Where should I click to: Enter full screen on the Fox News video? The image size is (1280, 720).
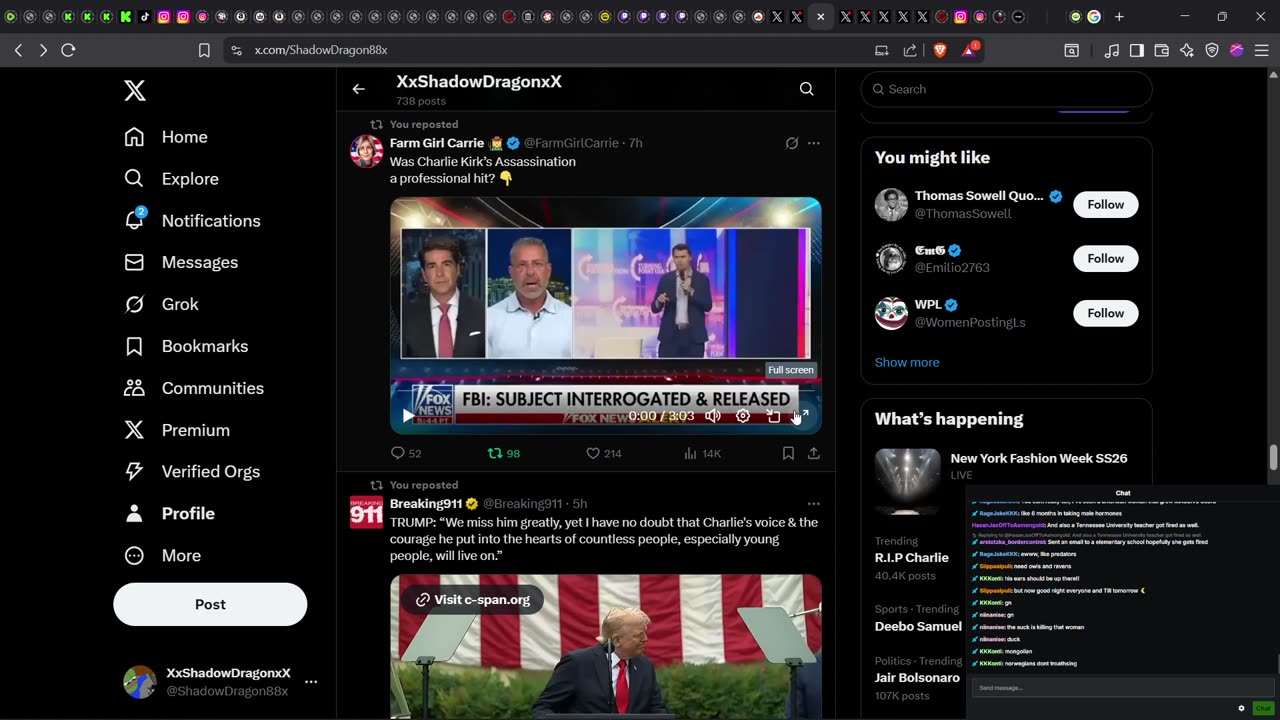point(801,416)
